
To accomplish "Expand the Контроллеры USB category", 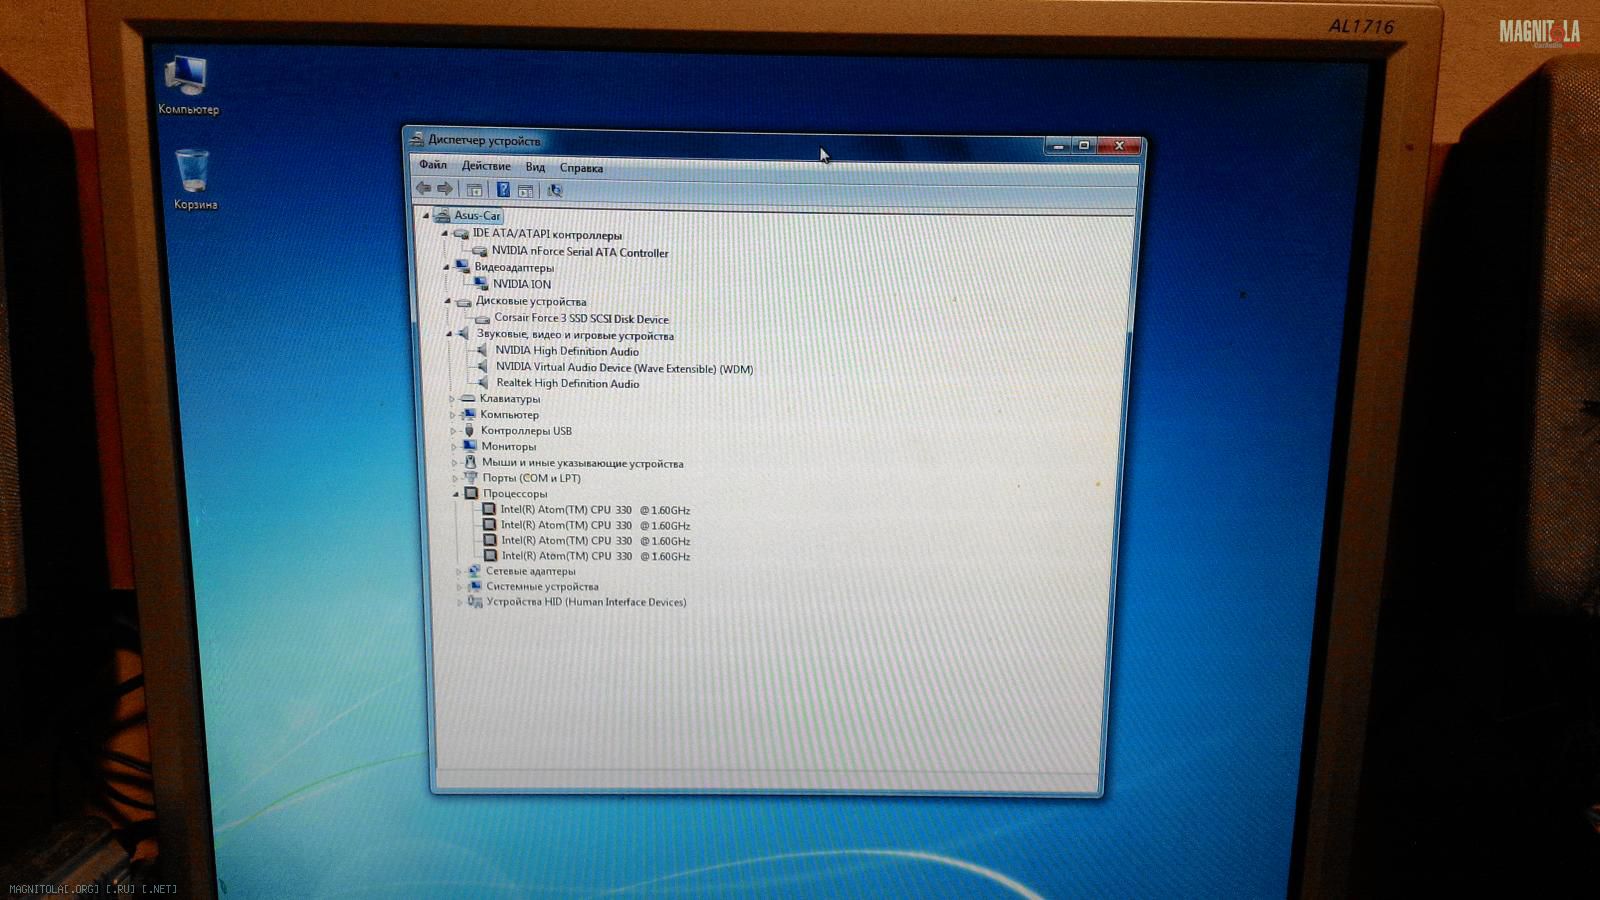I will point(453,431).
